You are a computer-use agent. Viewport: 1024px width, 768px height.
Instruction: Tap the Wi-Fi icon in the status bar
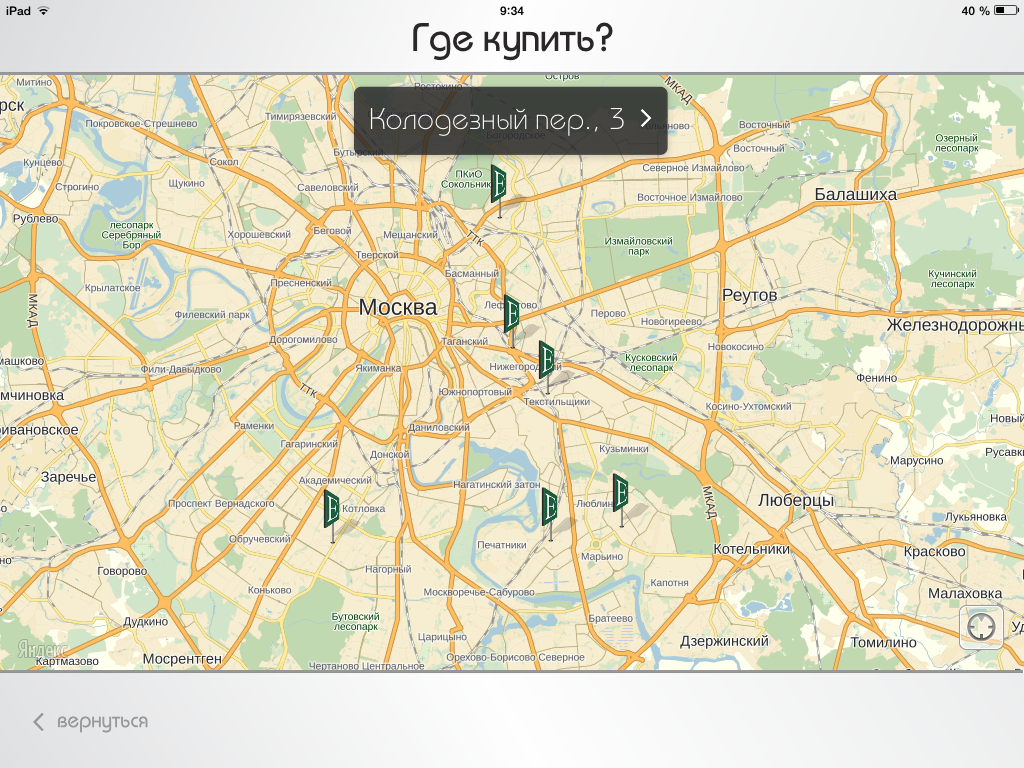tap(44, 10)
